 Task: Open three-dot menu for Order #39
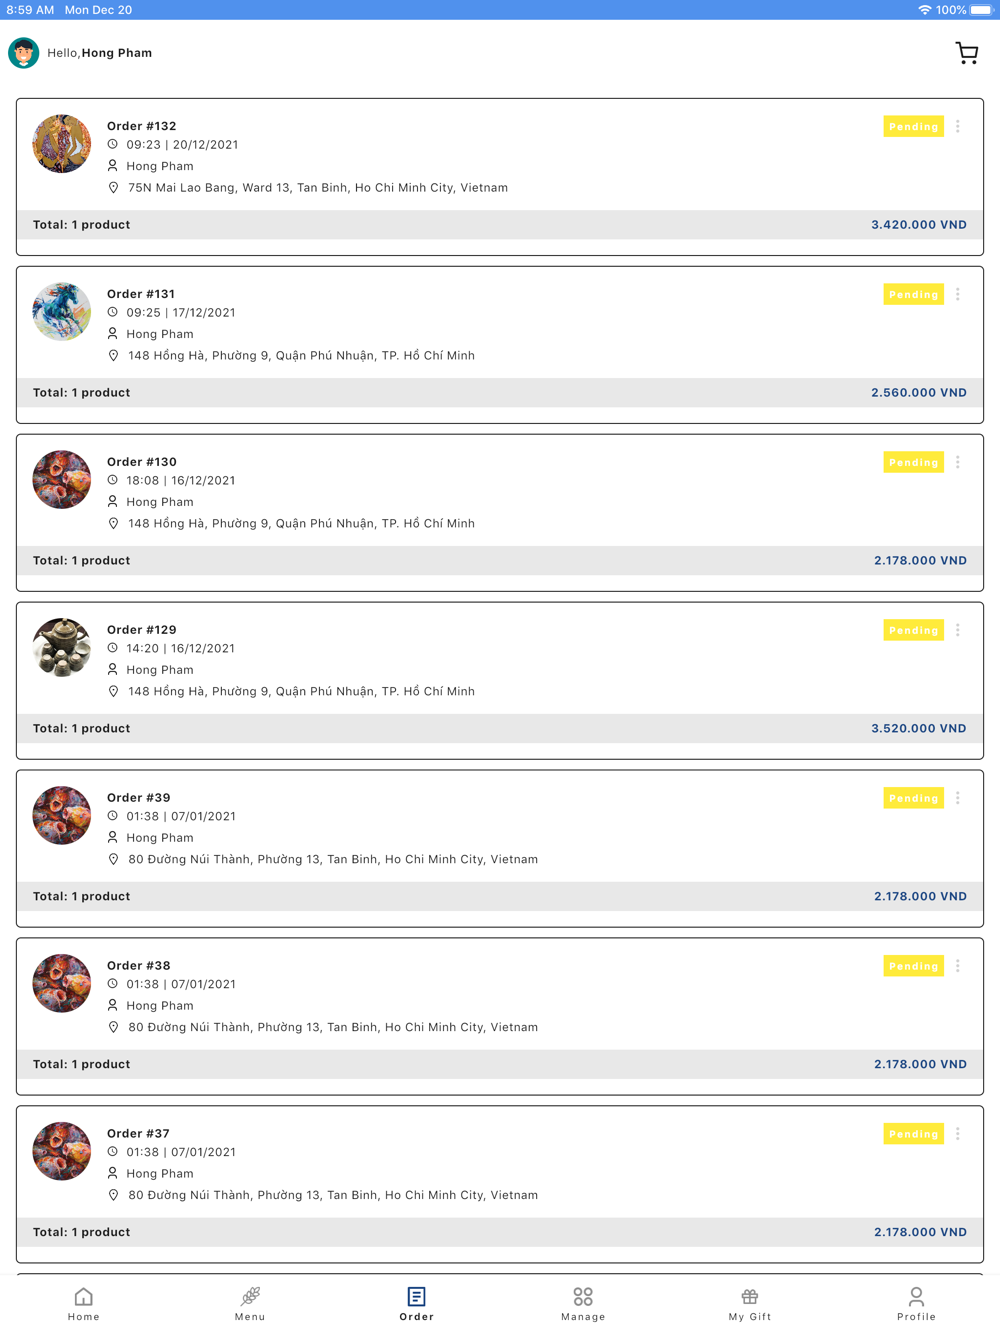pyautogui.click(x=958, y=799)
